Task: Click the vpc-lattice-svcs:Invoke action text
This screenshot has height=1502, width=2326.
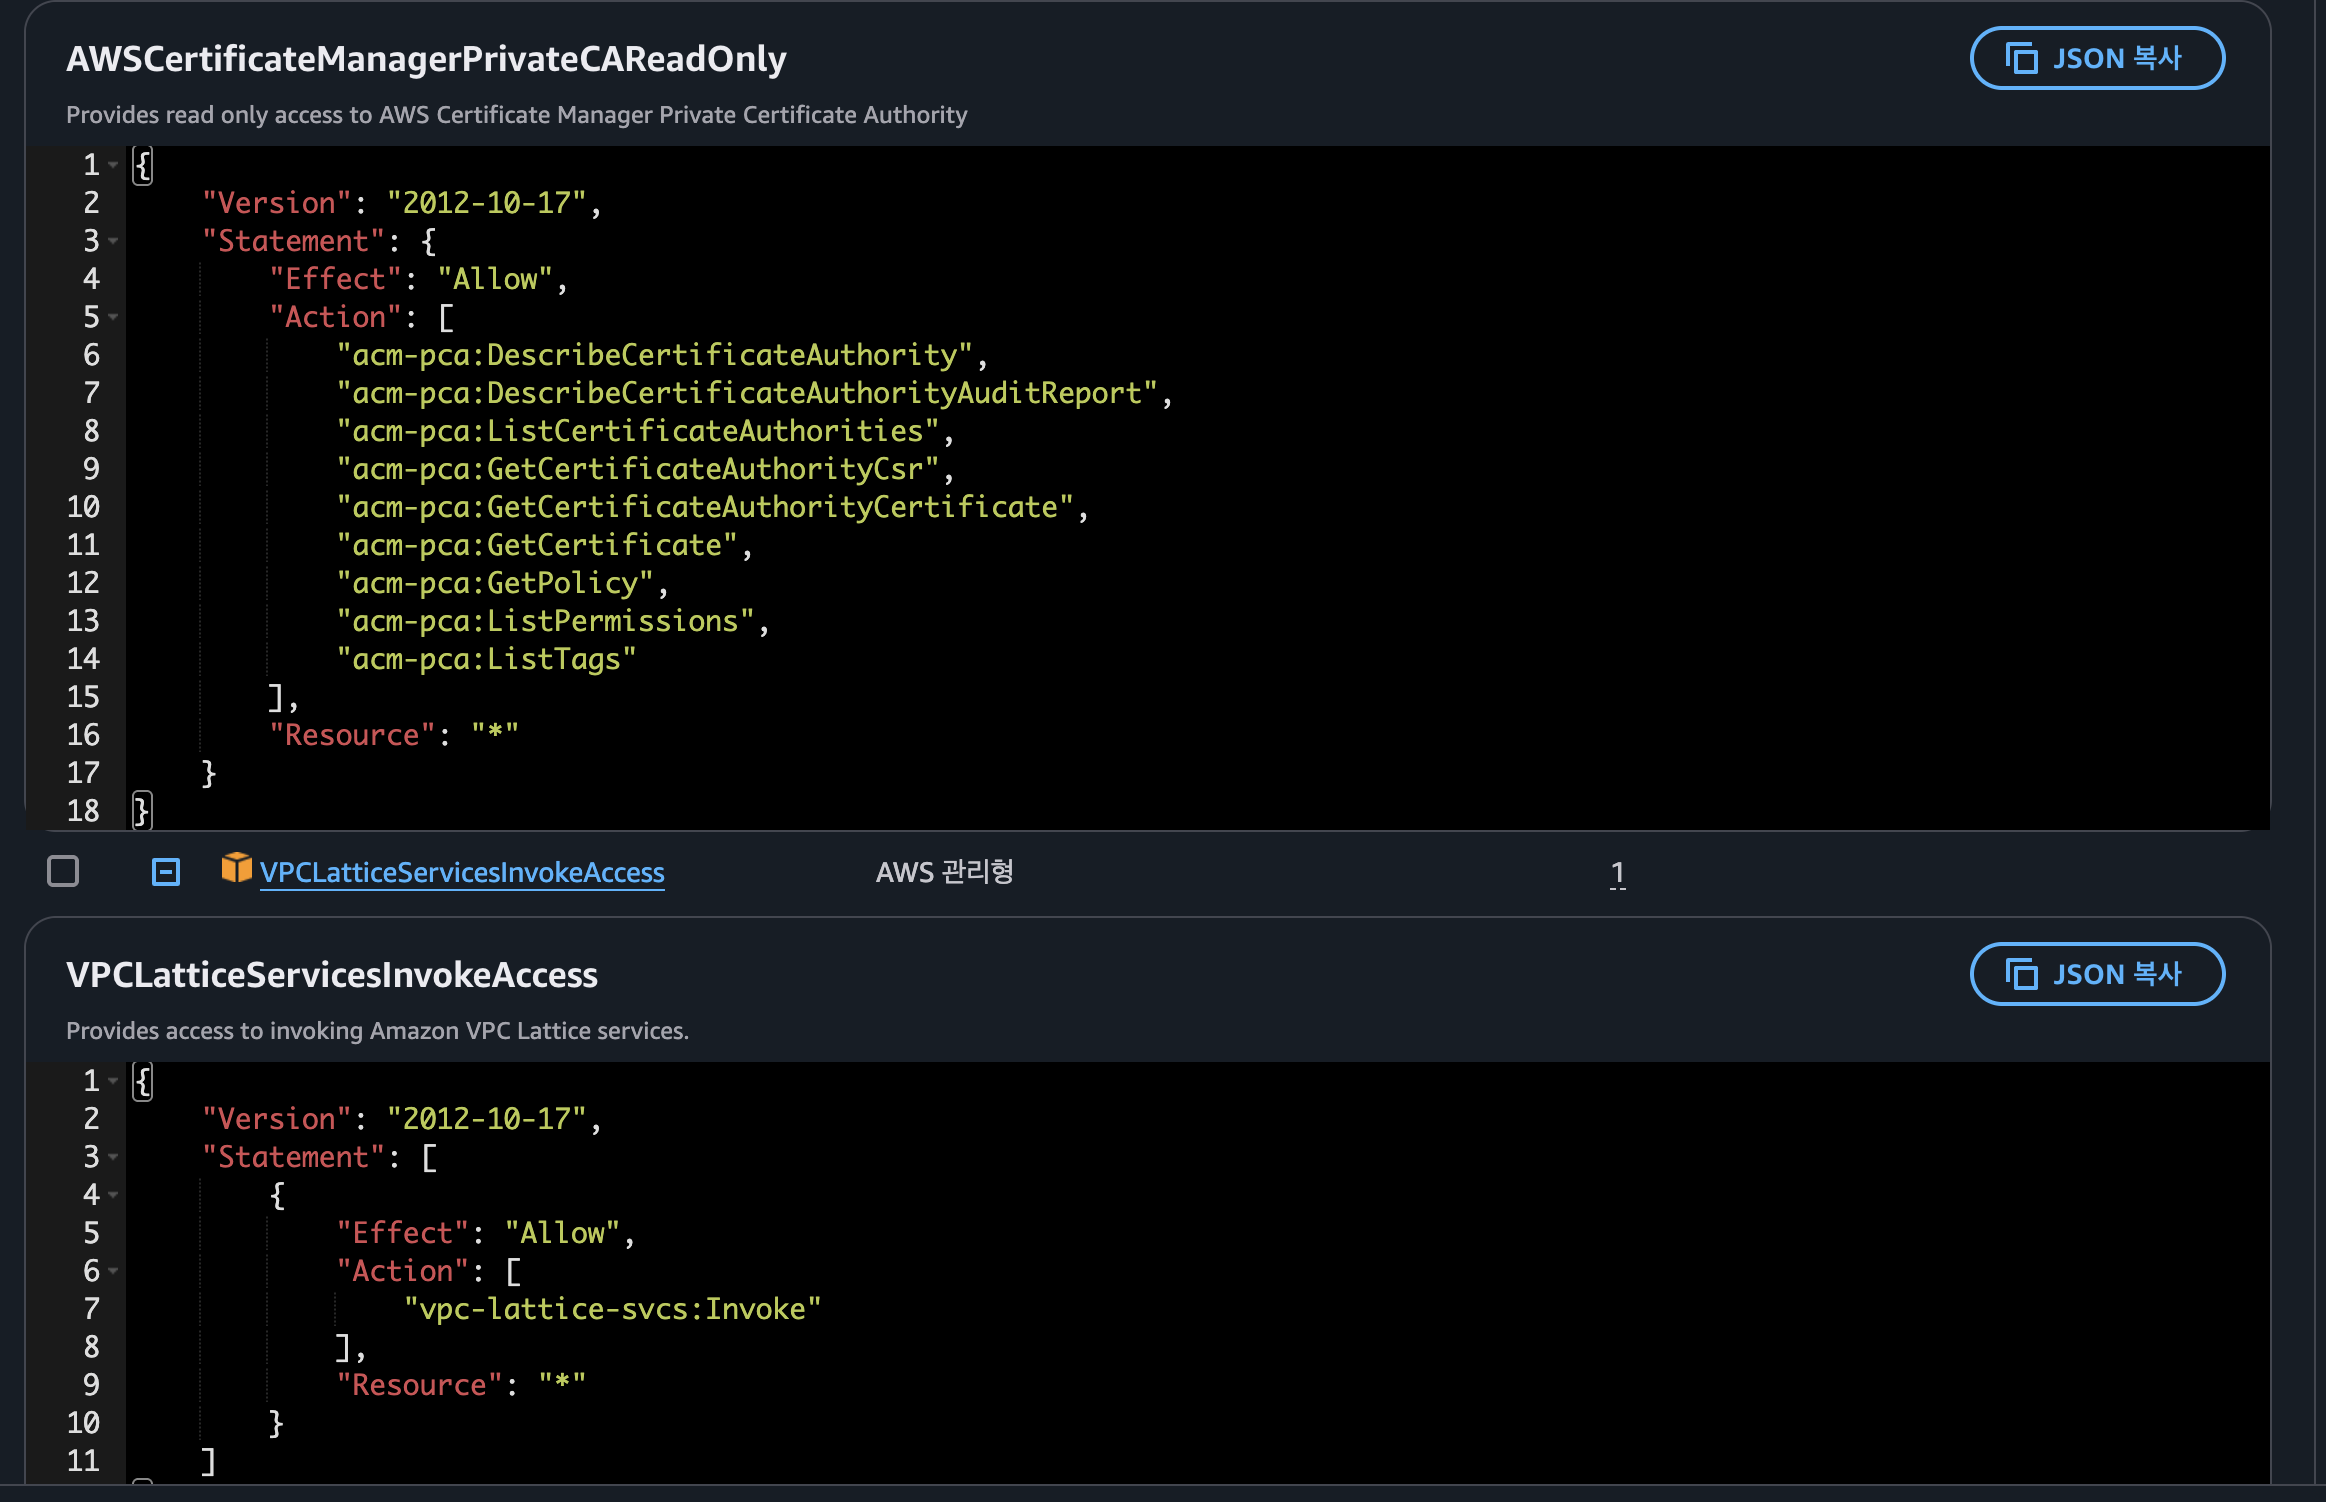Action: [612, 1309]
